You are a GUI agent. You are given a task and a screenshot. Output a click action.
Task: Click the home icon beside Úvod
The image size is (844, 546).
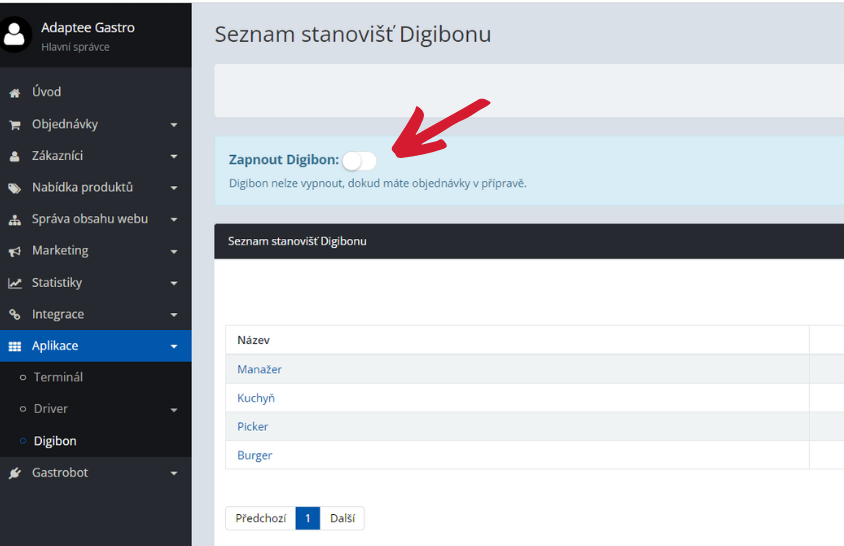click(15, 93)
